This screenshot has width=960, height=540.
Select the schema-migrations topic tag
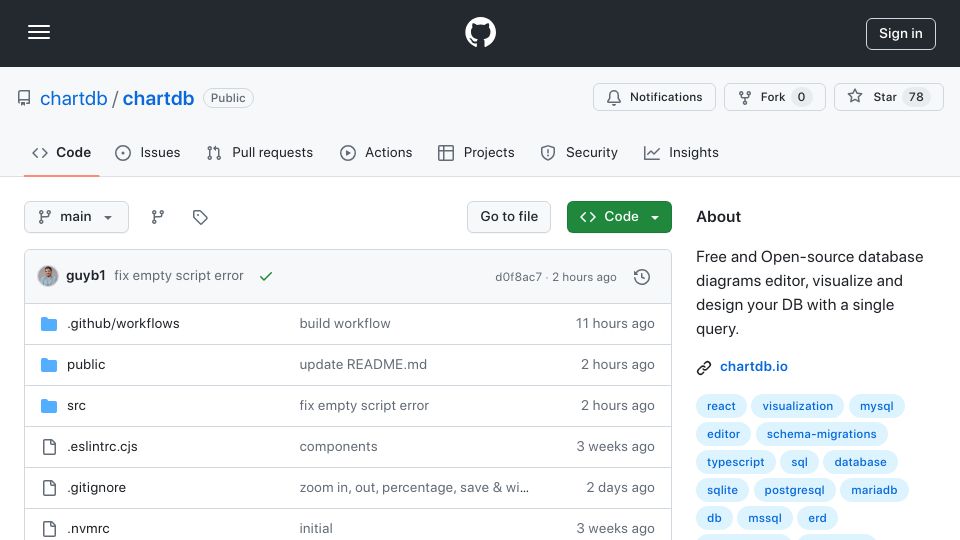pyautogui.click(x=821, y=434)
